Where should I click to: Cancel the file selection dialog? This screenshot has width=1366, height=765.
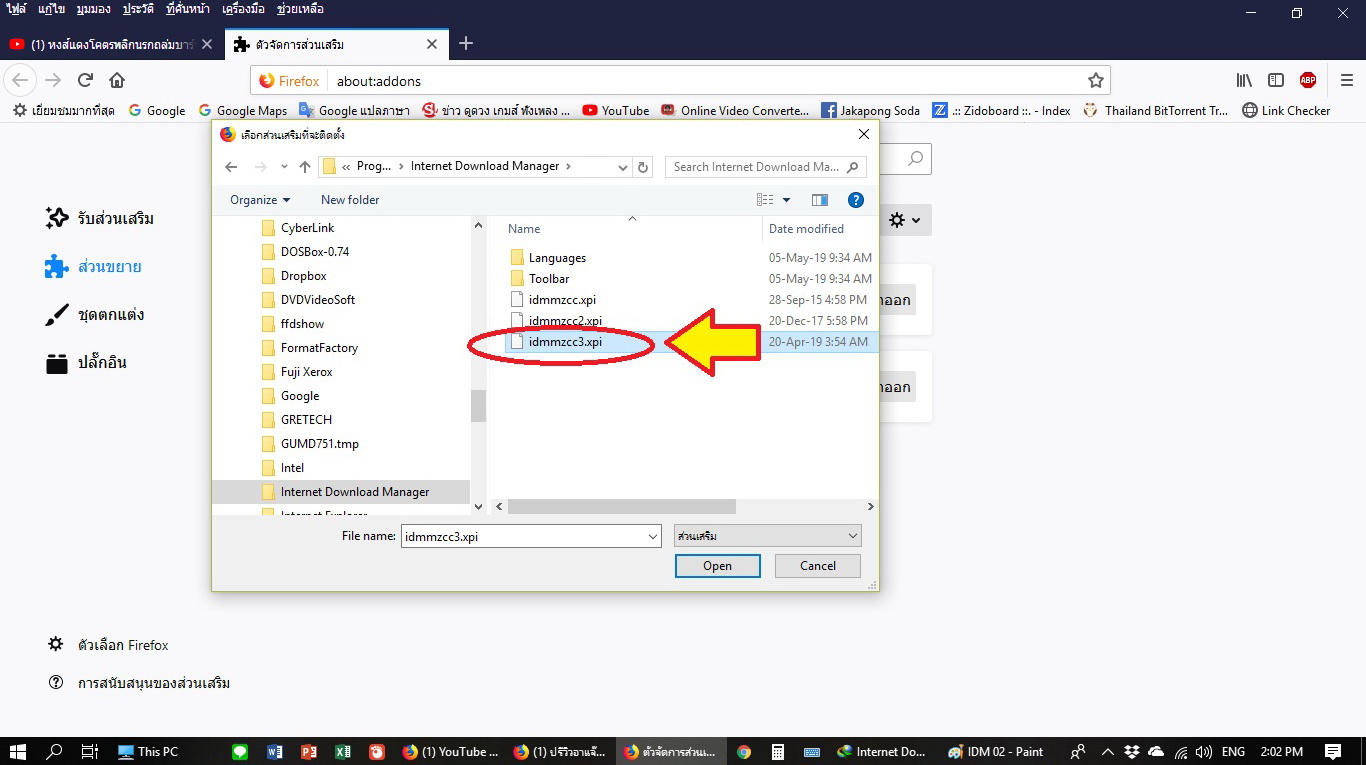(x=818, y=566)
